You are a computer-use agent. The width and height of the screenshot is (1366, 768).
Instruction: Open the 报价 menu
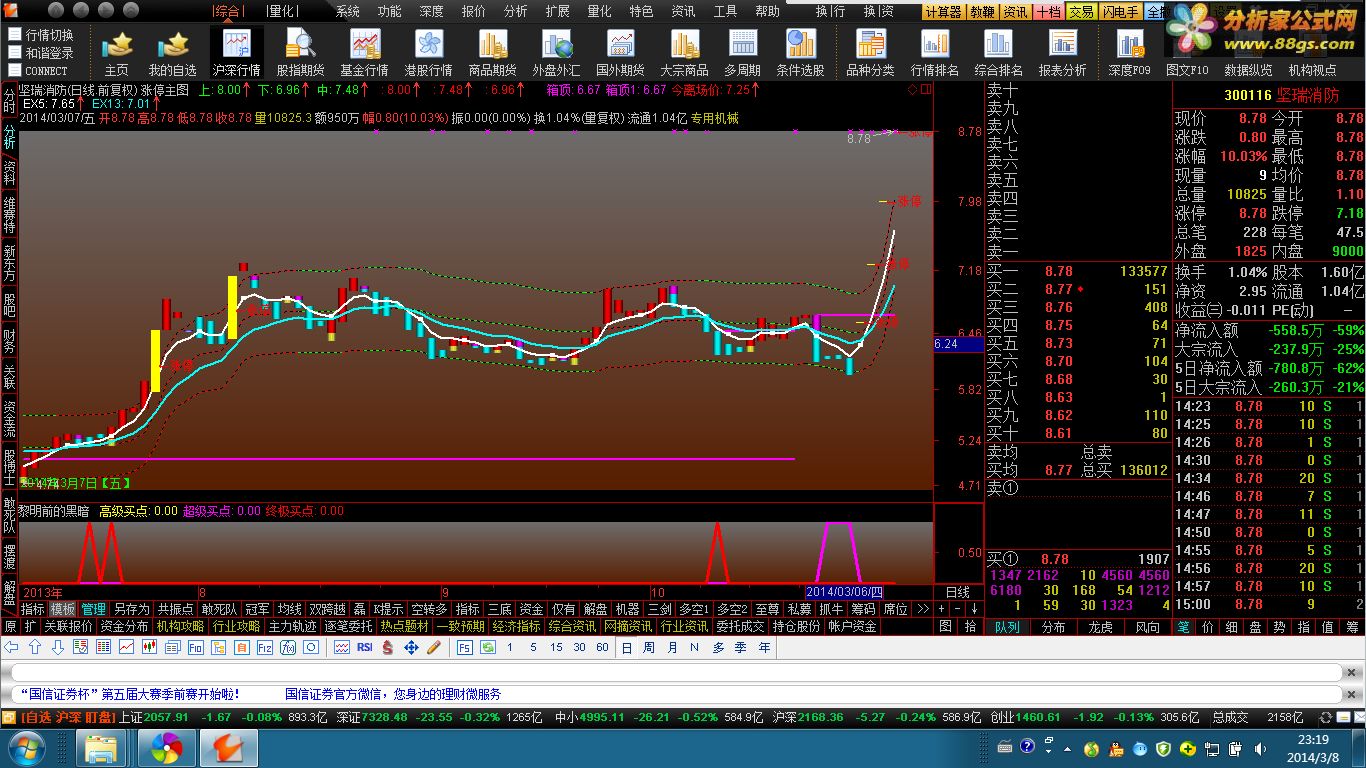pyautogui.click(x=473, y=11)
